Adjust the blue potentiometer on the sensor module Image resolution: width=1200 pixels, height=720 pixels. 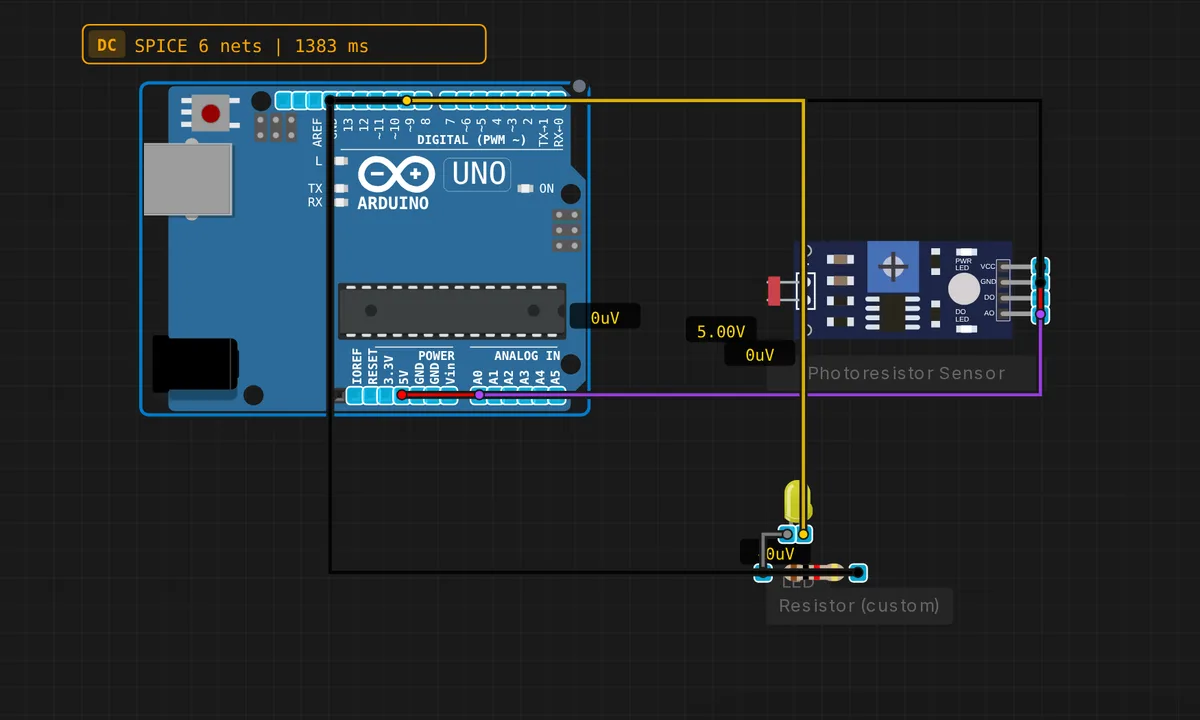pyautogui.click(x=894, y=266)
